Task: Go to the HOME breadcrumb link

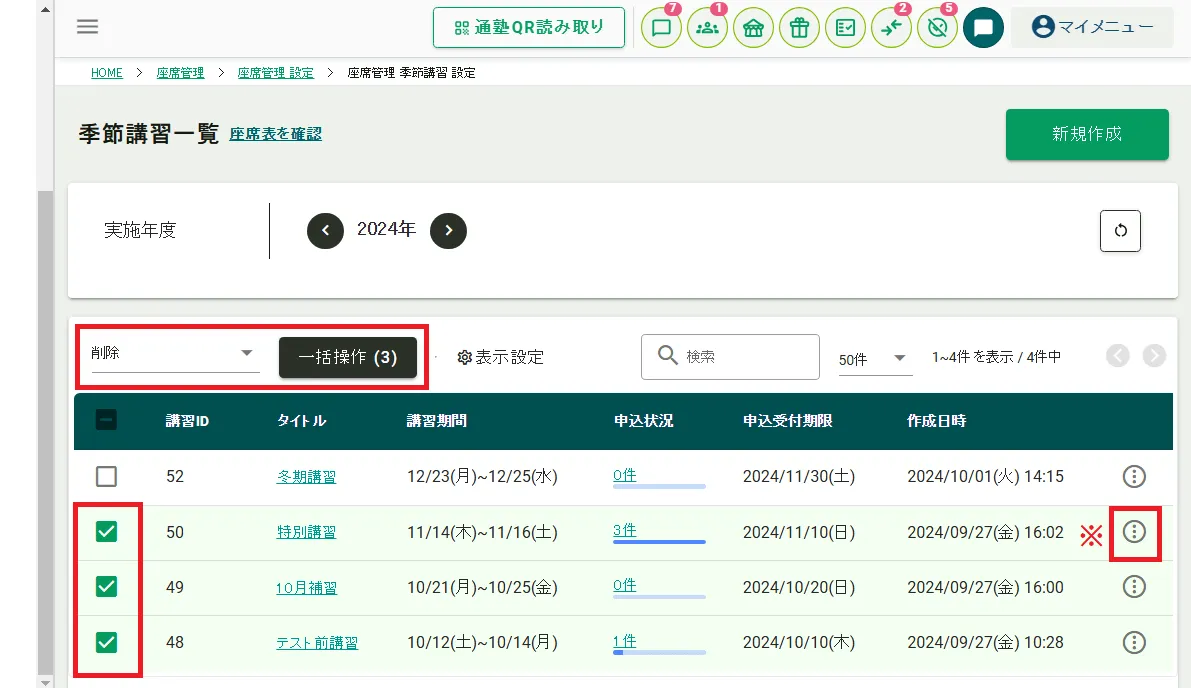Action: click(x=106, y=73)
